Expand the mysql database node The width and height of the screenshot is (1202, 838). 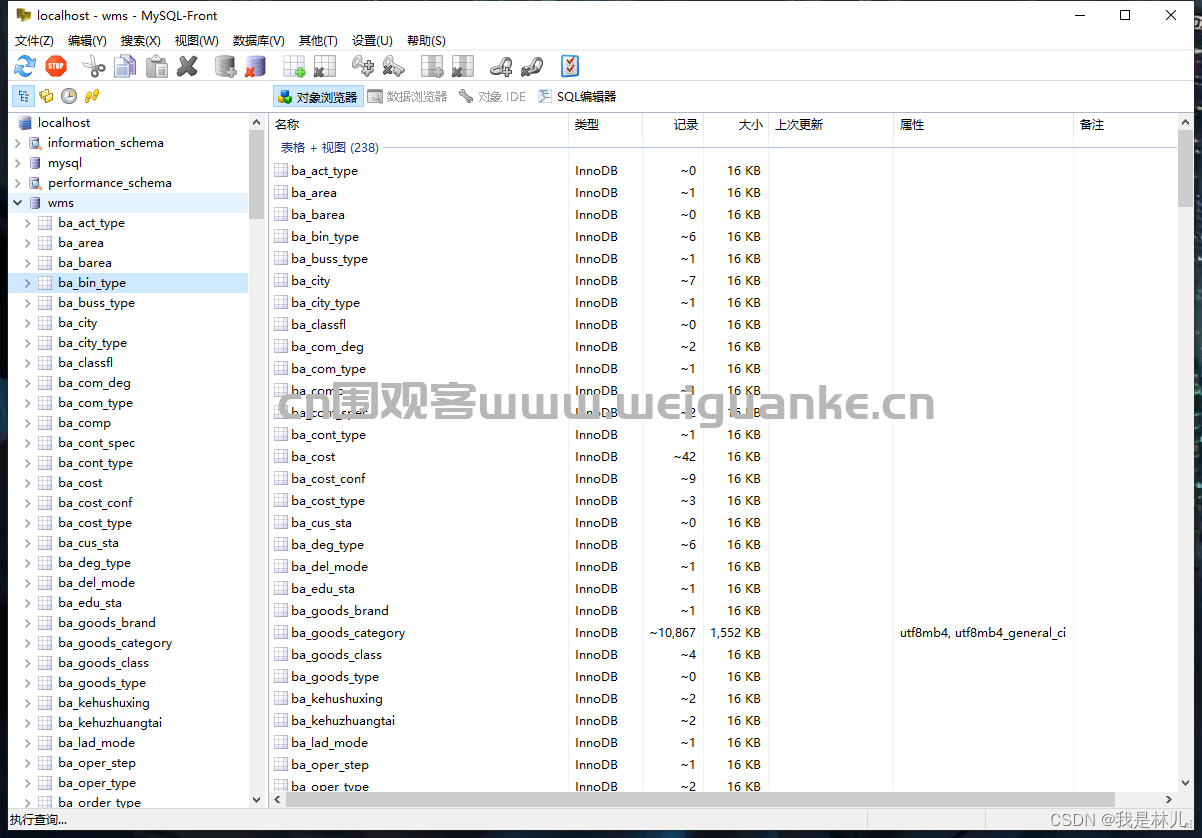pos(17,163)
